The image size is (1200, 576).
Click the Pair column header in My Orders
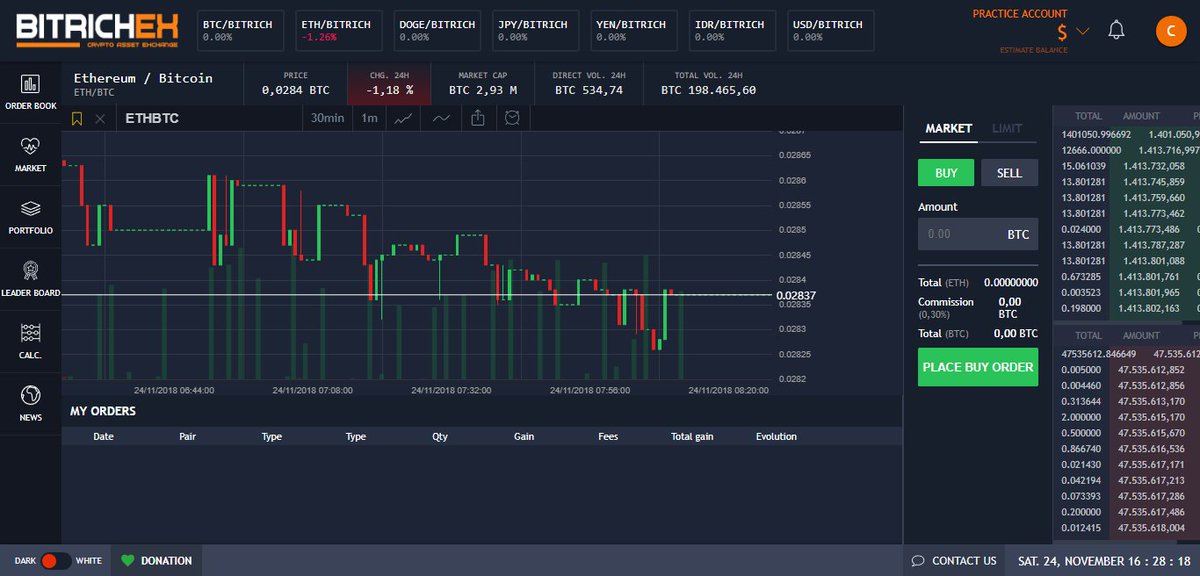click(187, 437)
